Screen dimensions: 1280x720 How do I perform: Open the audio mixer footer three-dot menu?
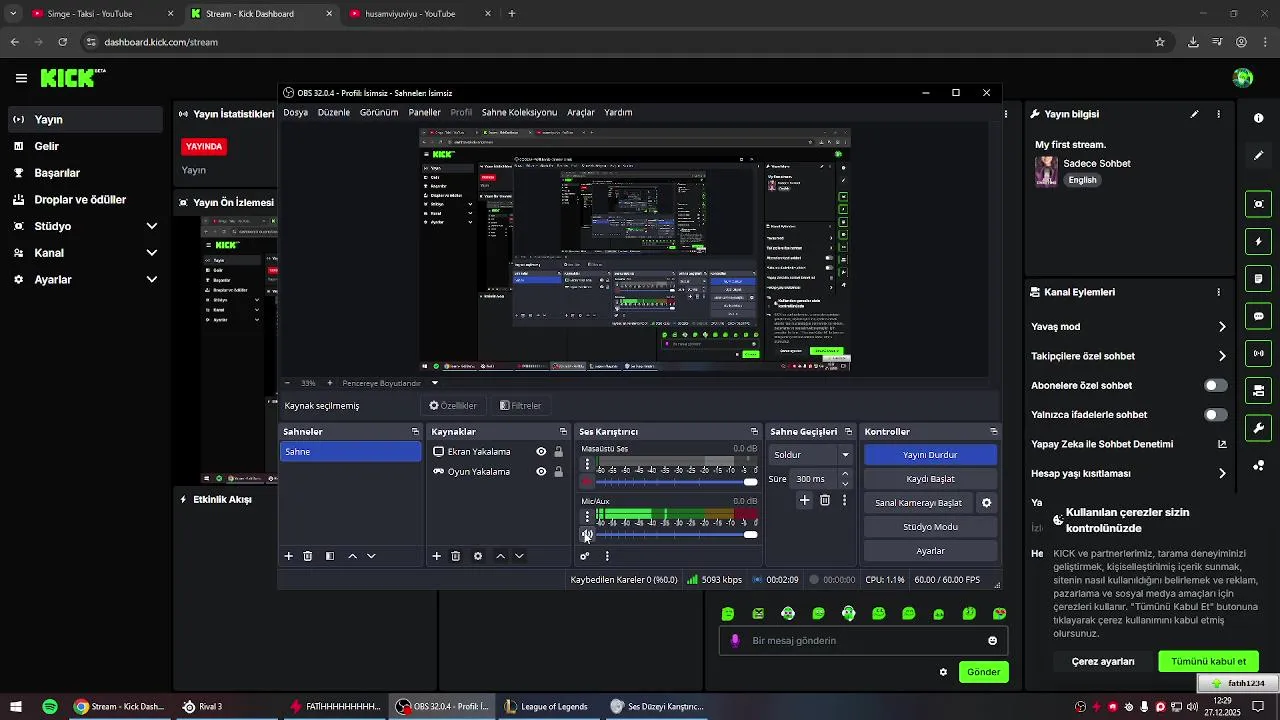click(x=607, y=556)
